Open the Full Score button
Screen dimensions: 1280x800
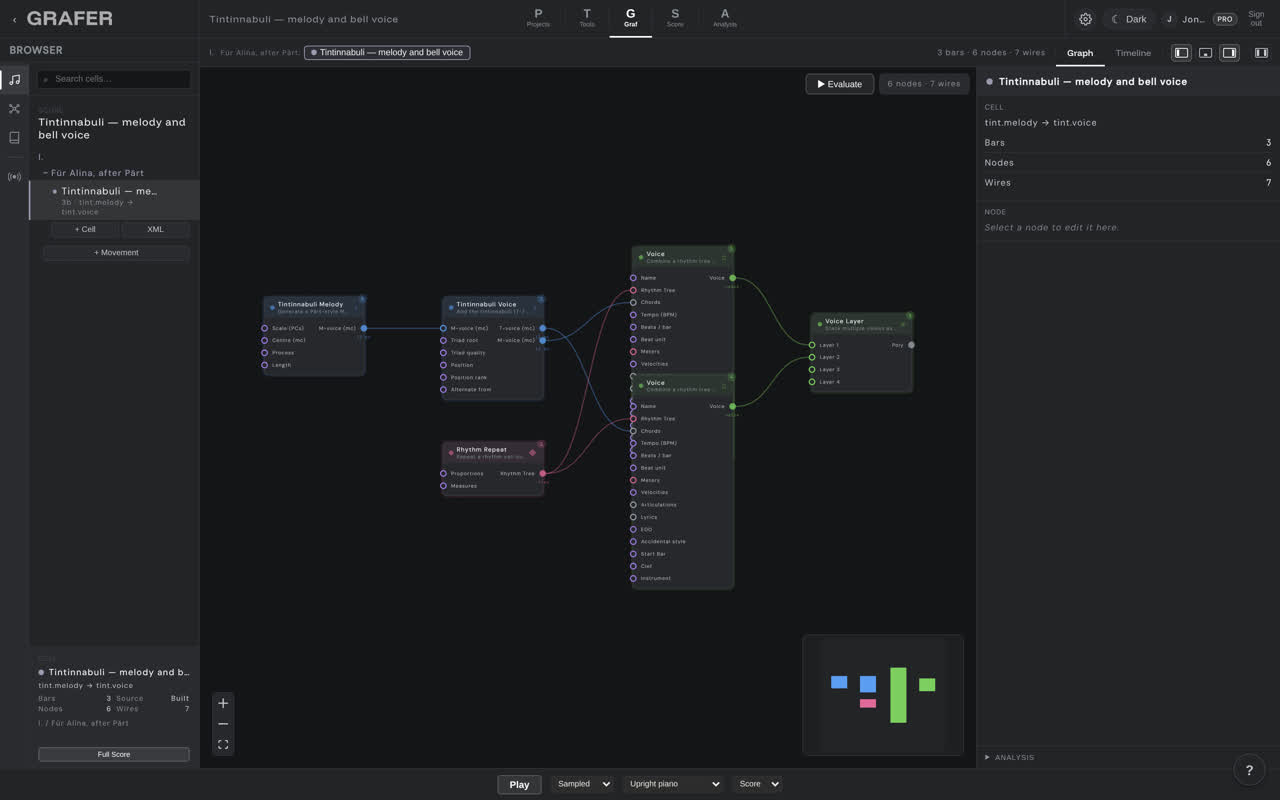pos(114,754)
